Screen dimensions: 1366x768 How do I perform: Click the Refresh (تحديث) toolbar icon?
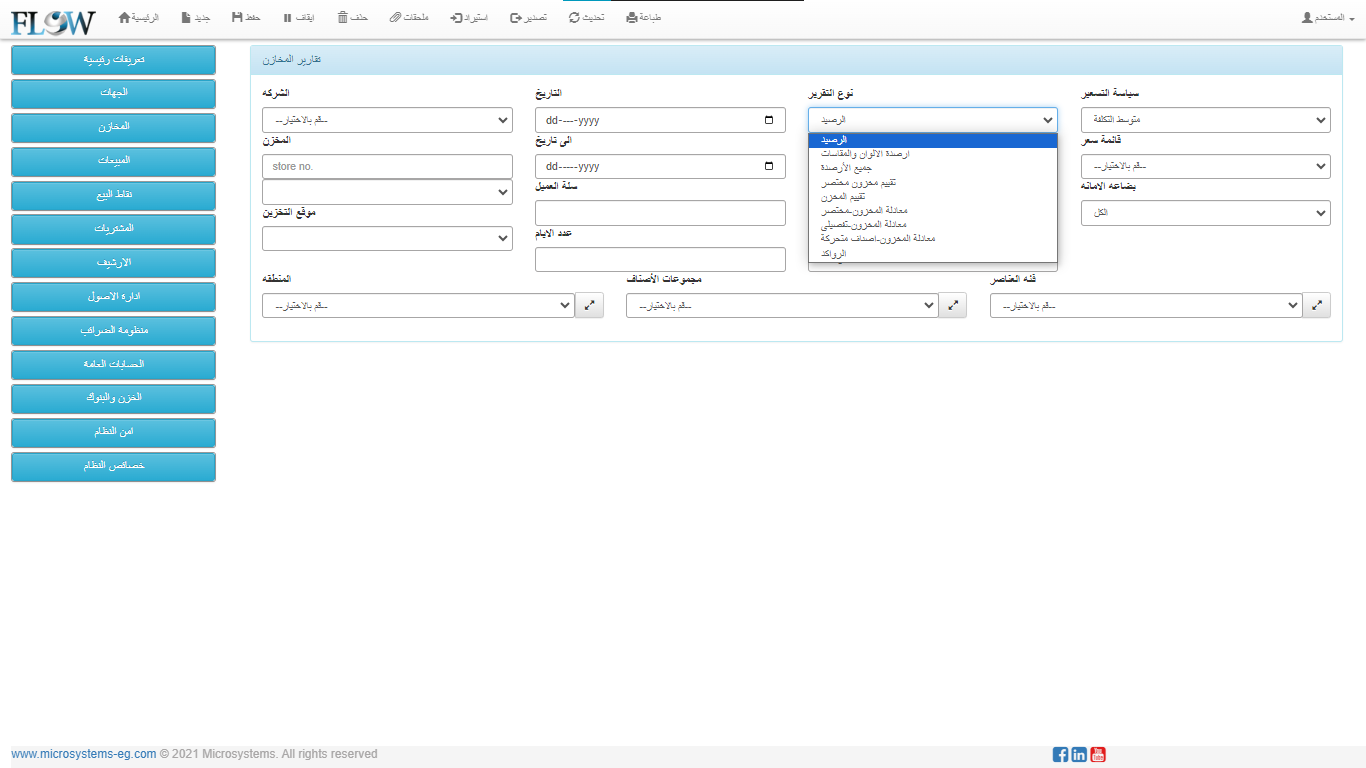coord(574,18)
